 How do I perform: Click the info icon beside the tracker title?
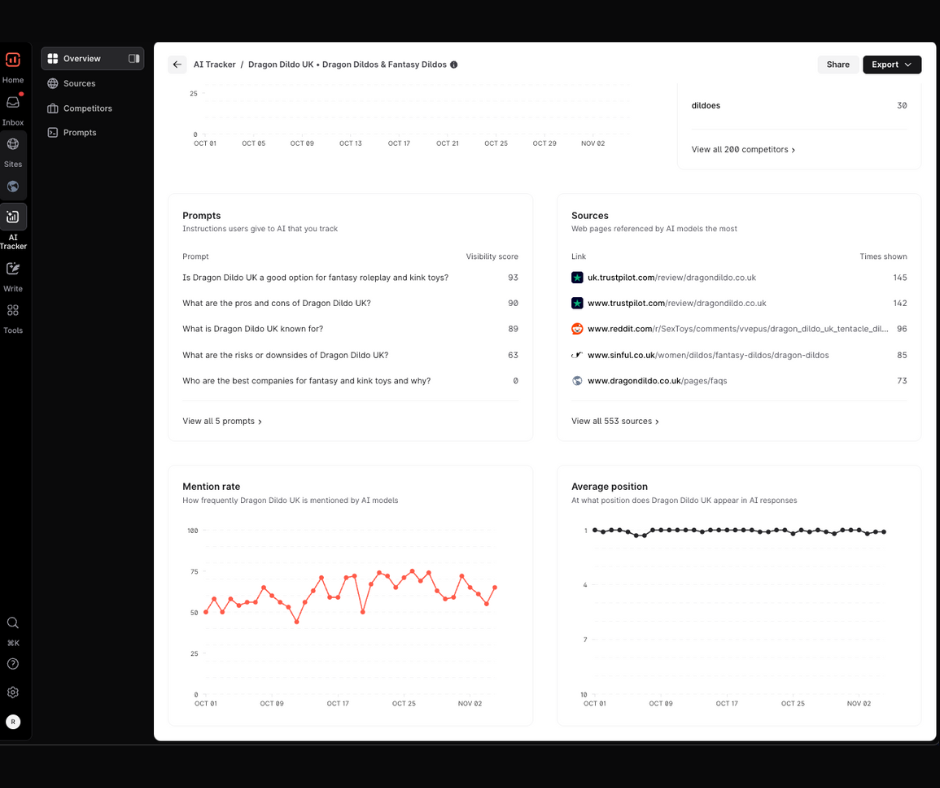point(454,65)
